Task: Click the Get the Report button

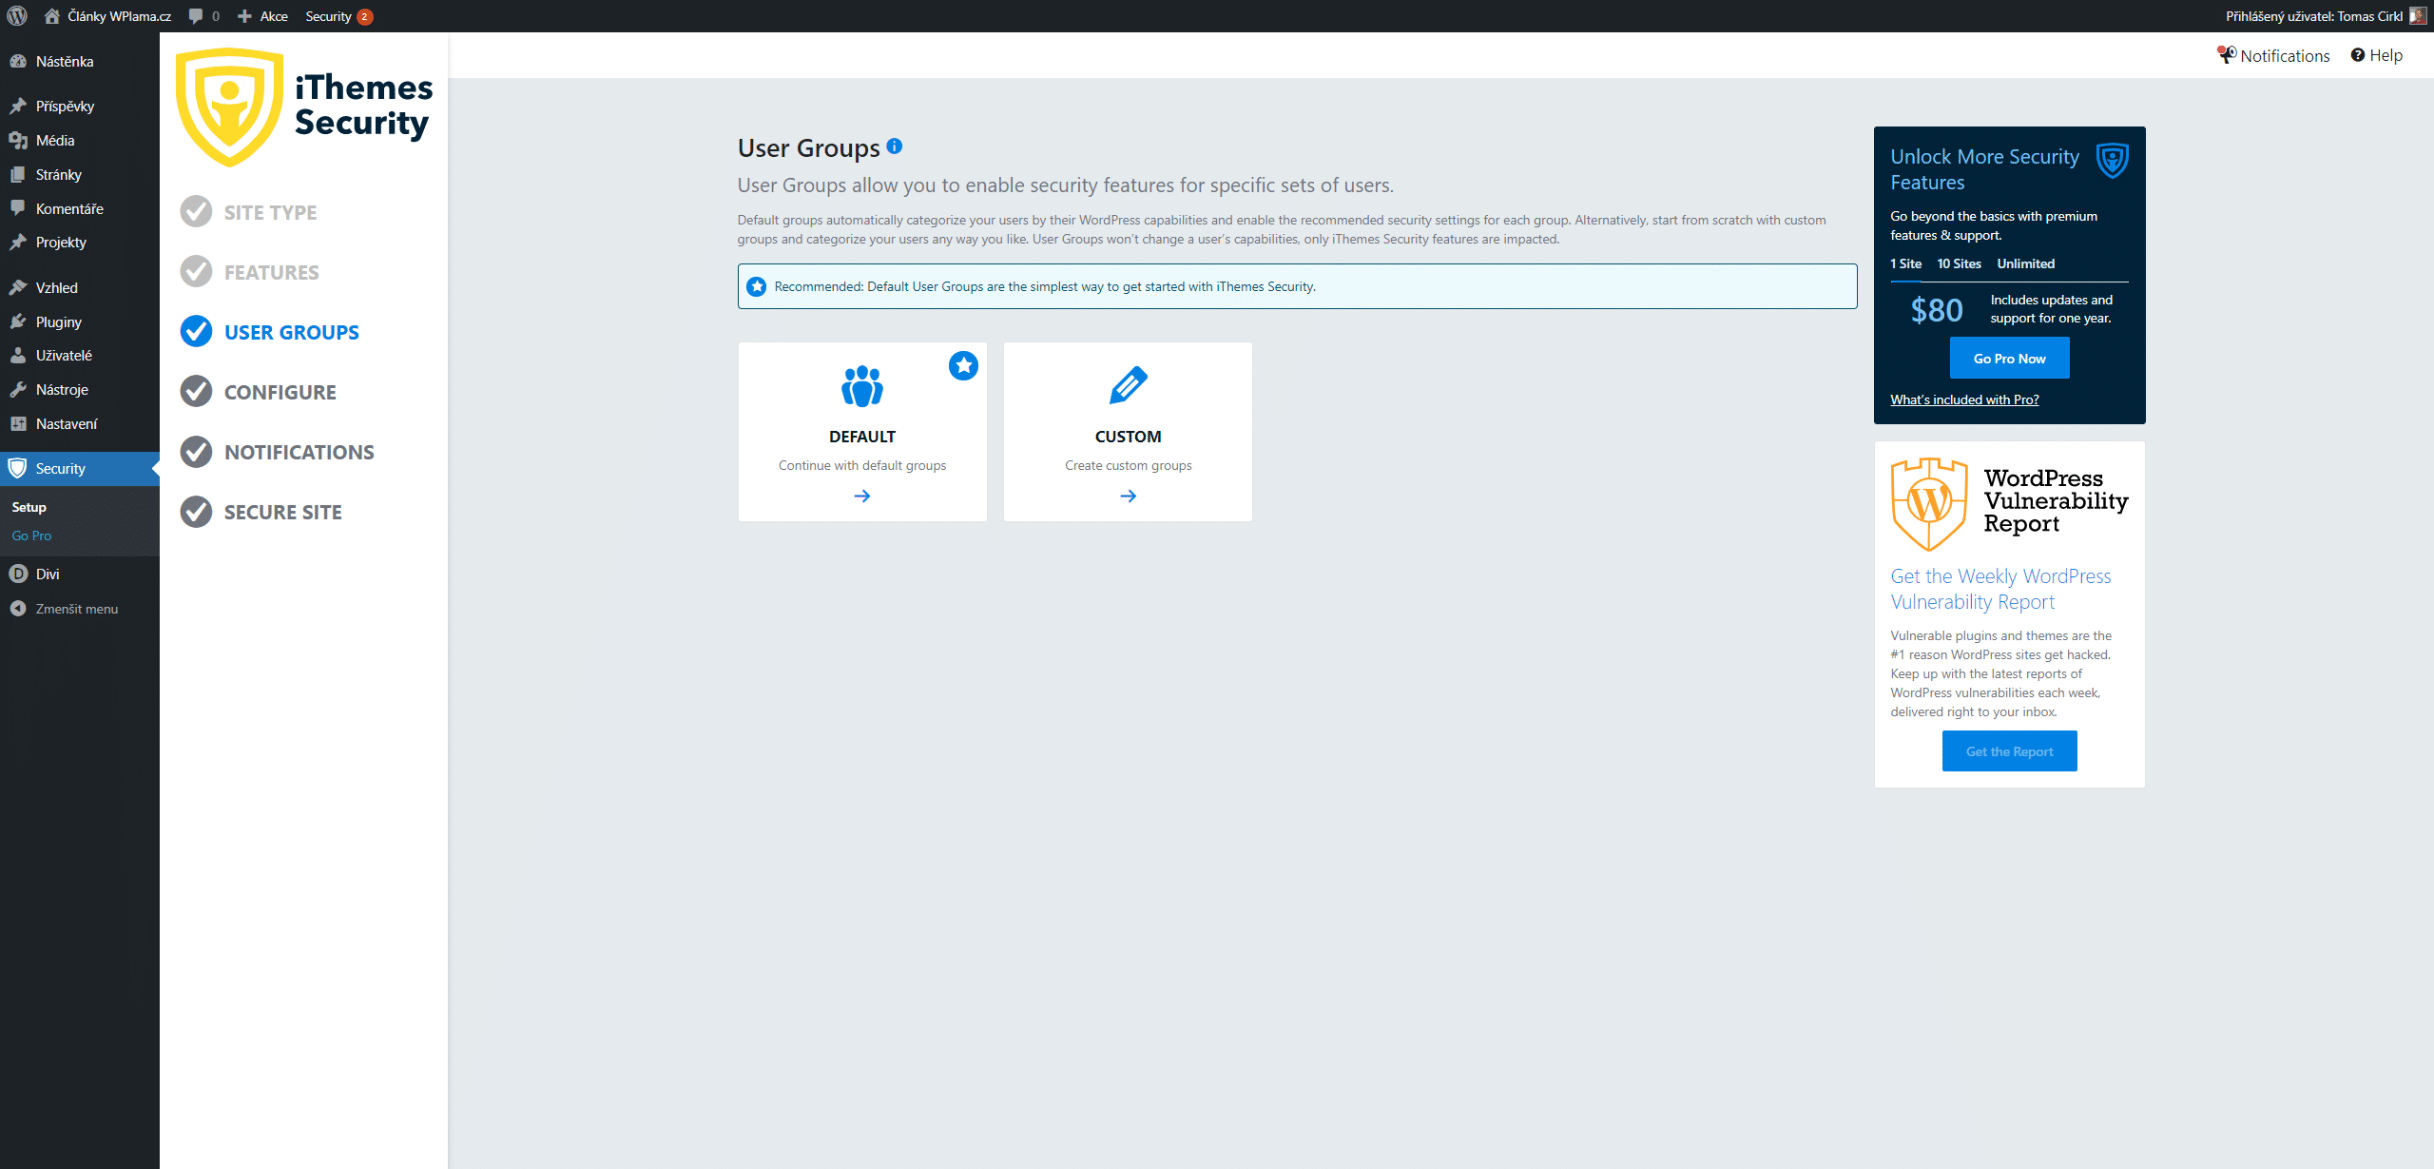Action: pos(2009,751)
